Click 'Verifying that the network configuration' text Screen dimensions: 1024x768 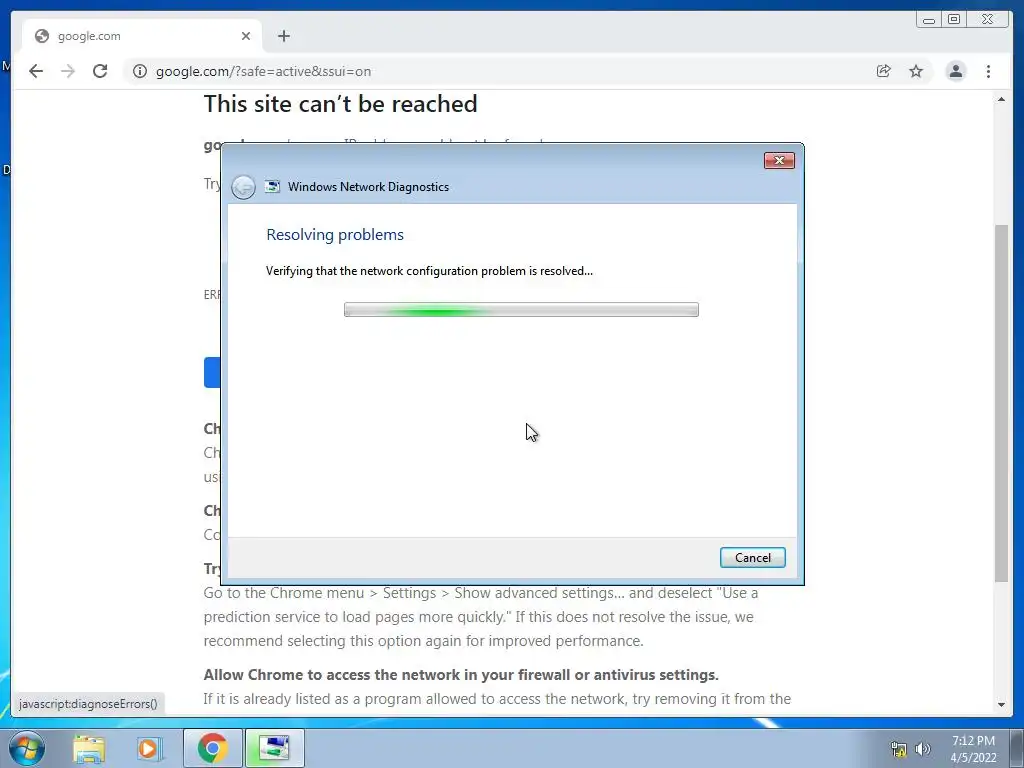pos(429,271)
